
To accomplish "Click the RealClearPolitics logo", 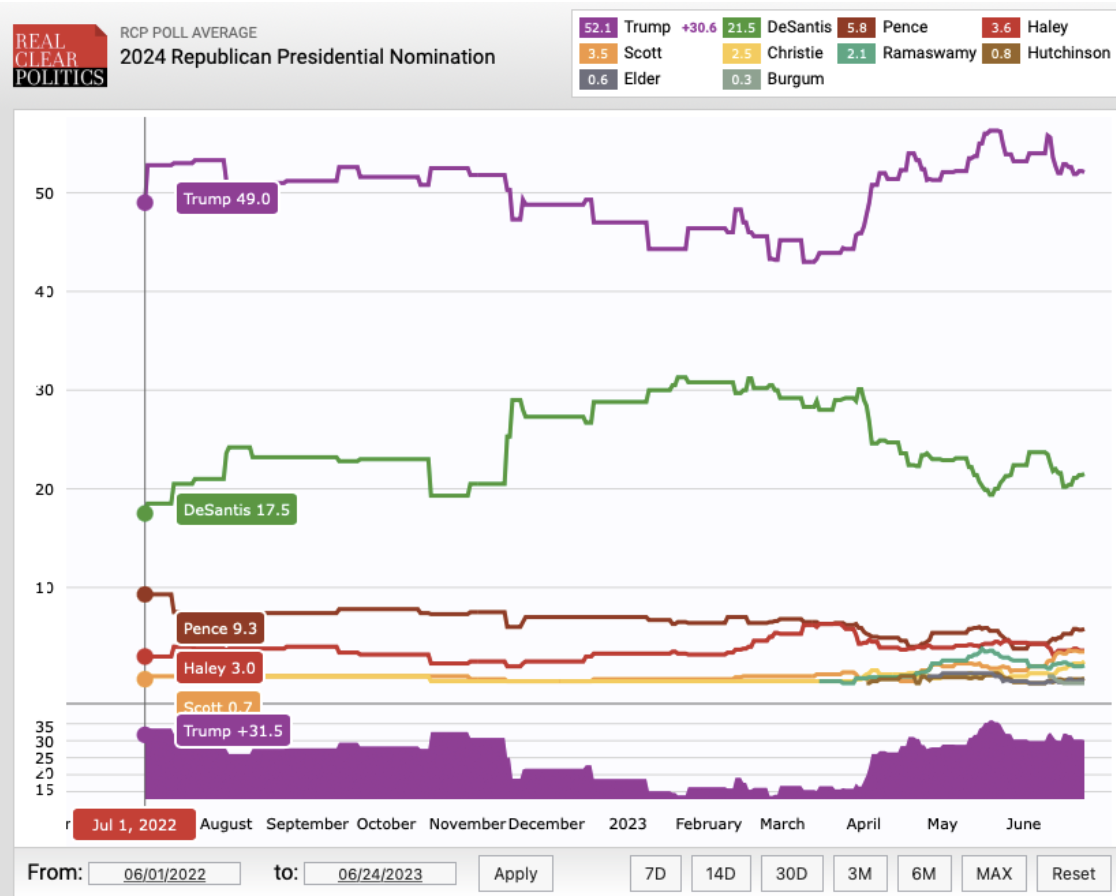I will click(x=58, y=57).
